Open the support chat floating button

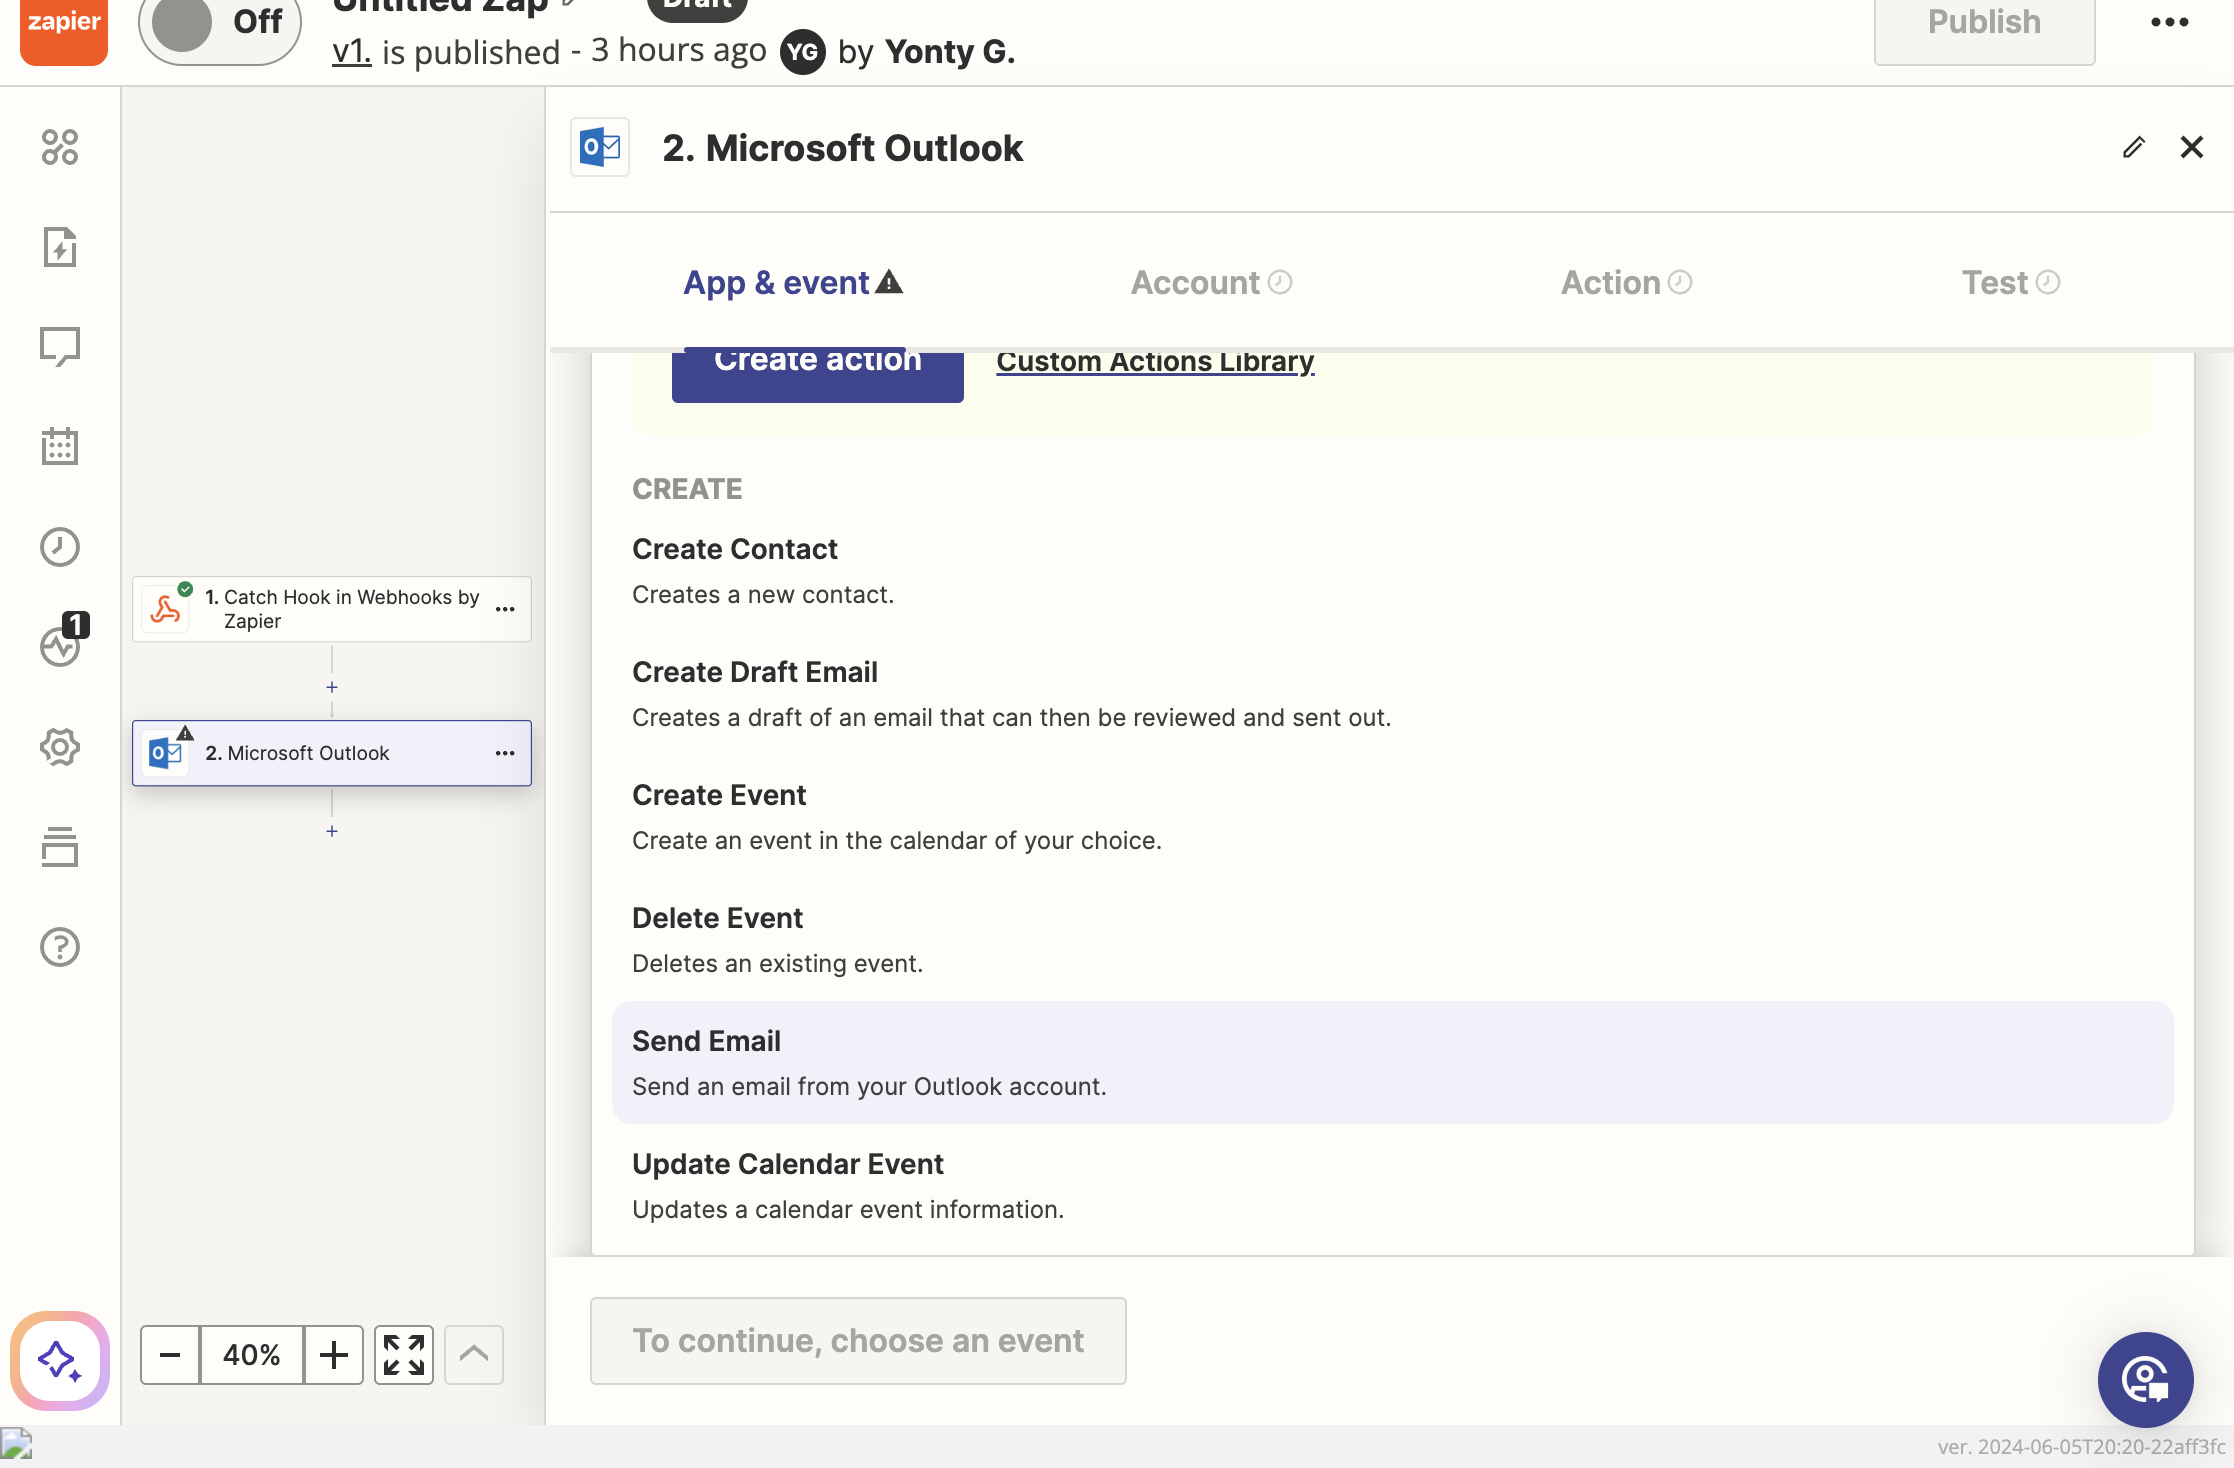[x=2146, y=1380]
